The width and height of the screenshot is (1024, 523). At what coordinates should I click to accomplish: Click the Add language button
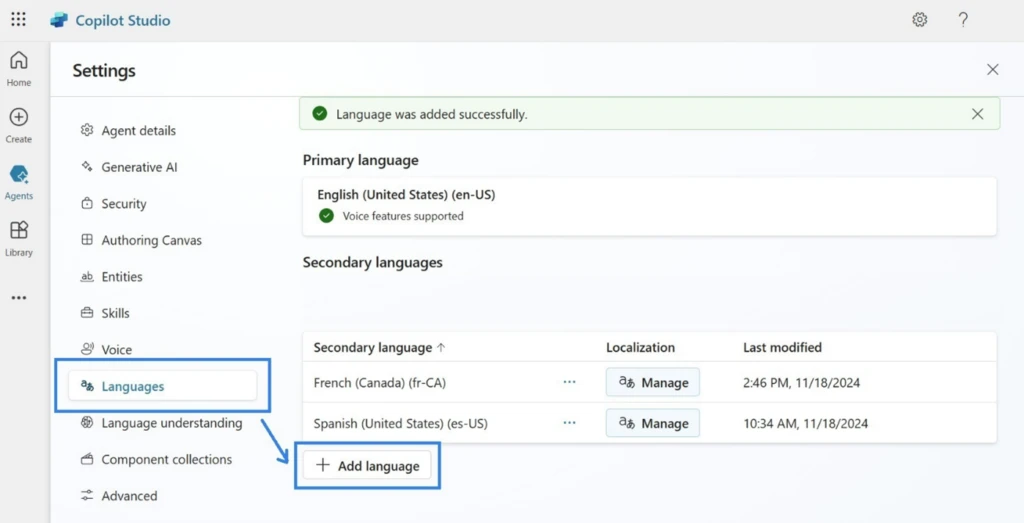[368, 466]
